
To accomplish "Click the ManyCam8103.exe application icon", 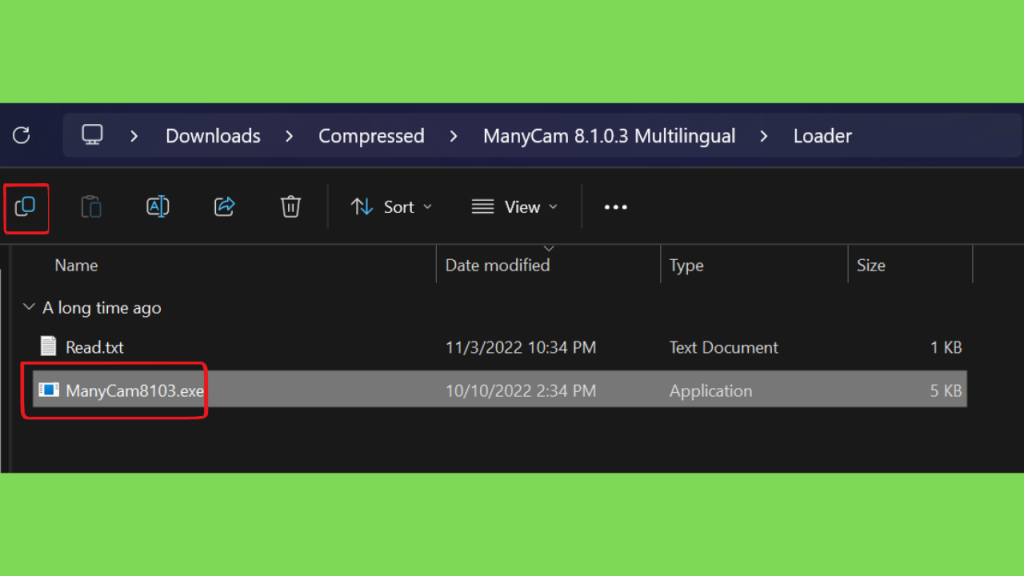I will (x=48, y=390).
